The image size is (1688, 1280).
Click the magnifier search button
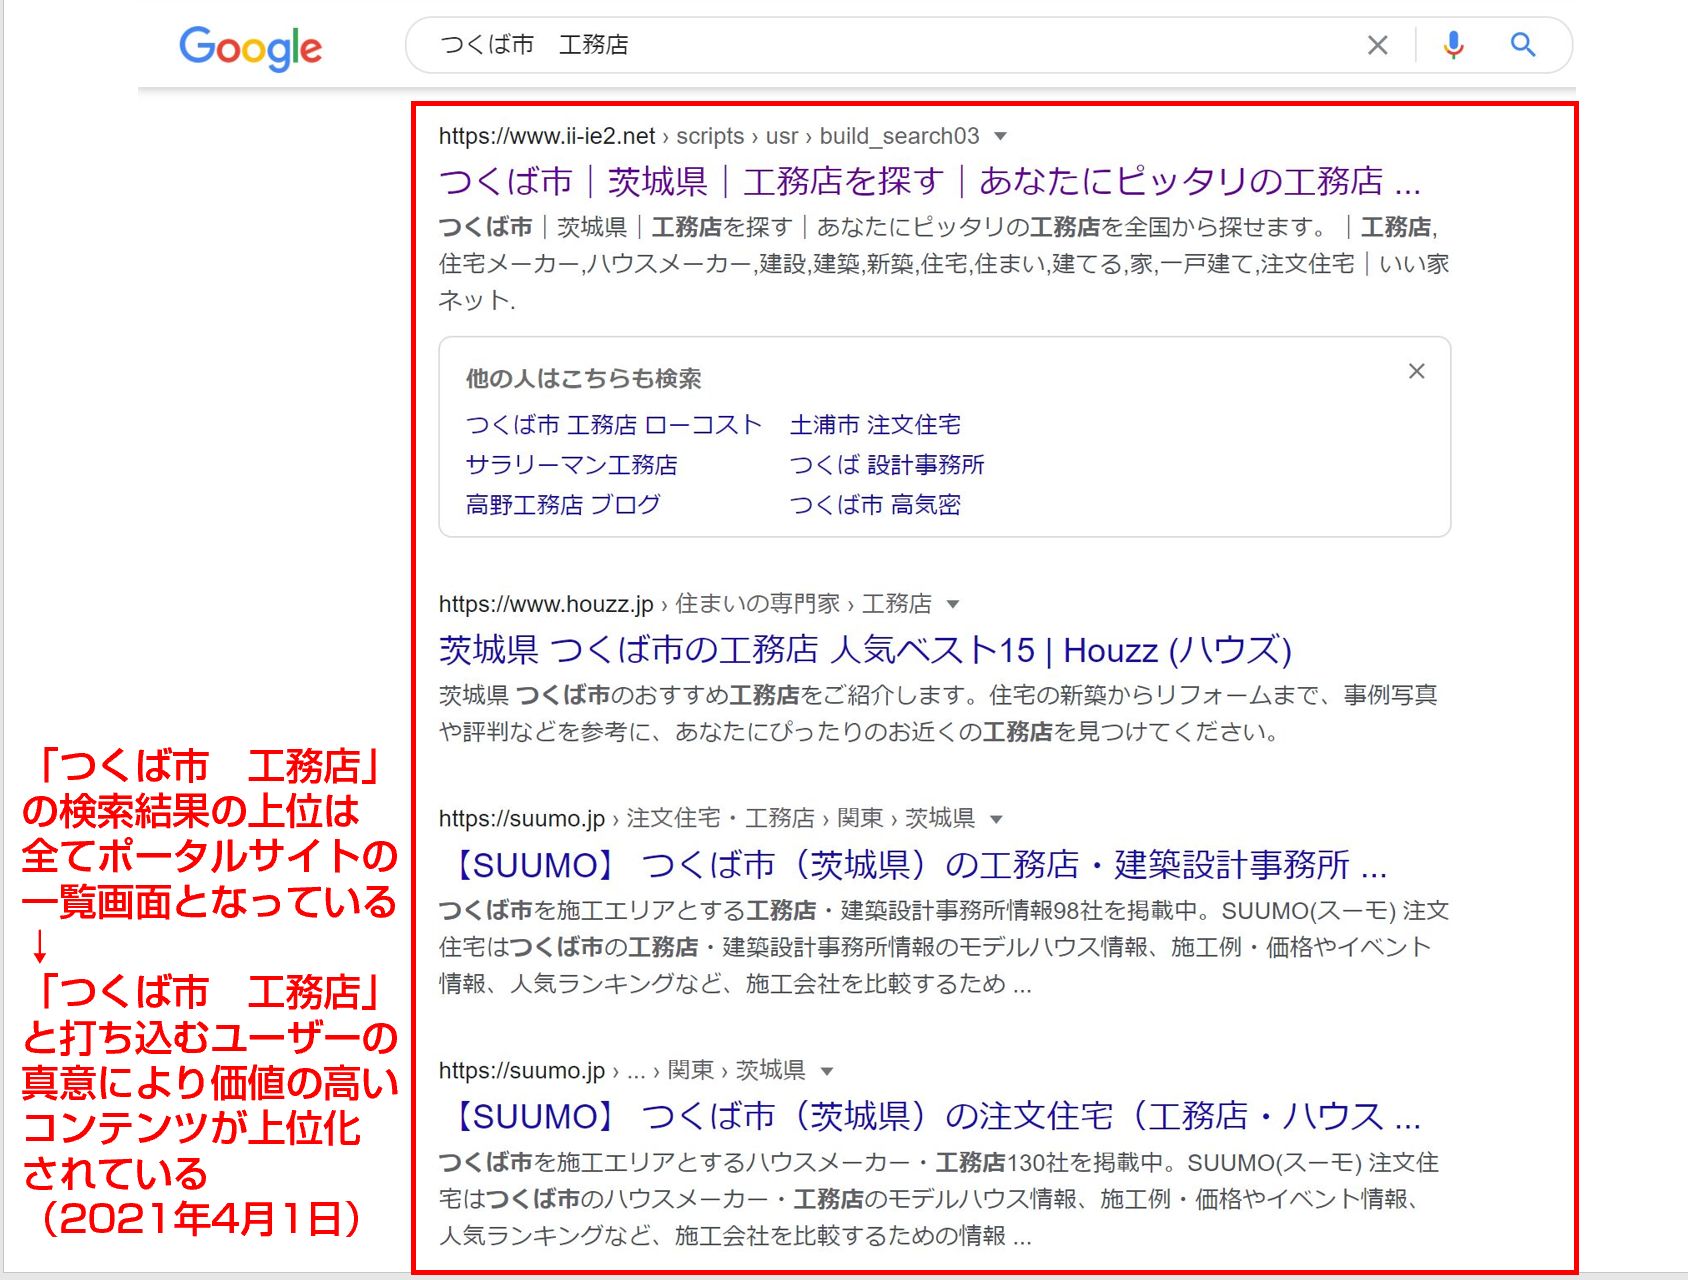pos(1522,45)
